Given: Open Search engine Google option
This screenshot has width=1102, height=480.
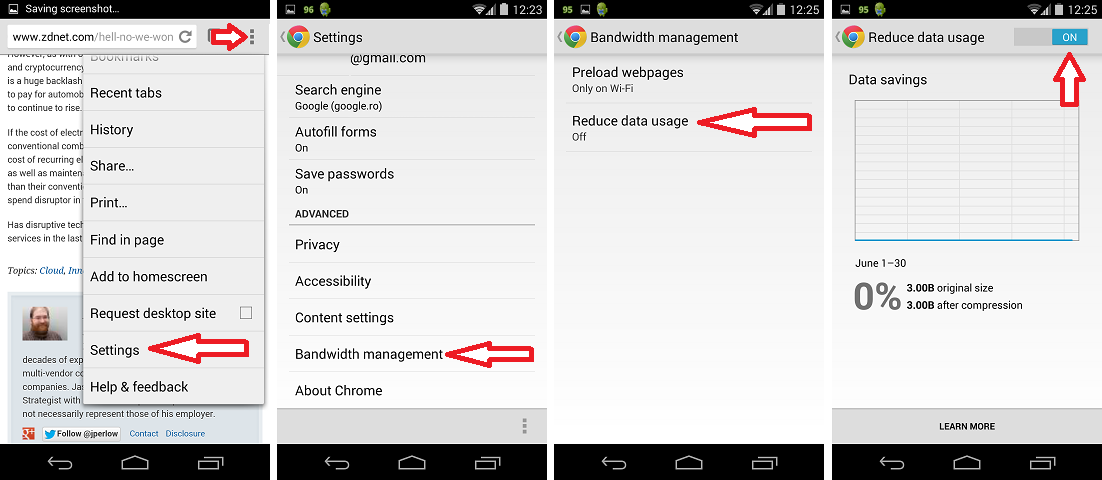Looking at the screenshot, I should tap(412, 97).
